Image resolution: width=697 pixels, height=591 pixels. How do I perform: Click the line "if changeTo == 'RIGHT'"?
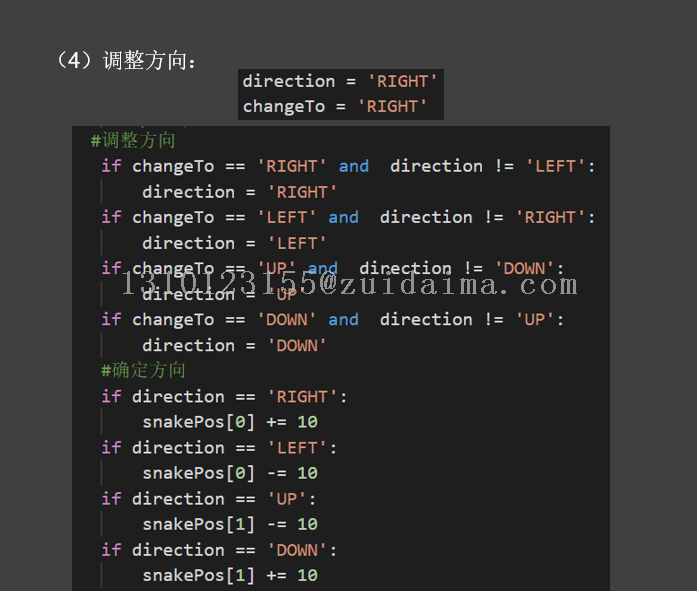[347, 166]
